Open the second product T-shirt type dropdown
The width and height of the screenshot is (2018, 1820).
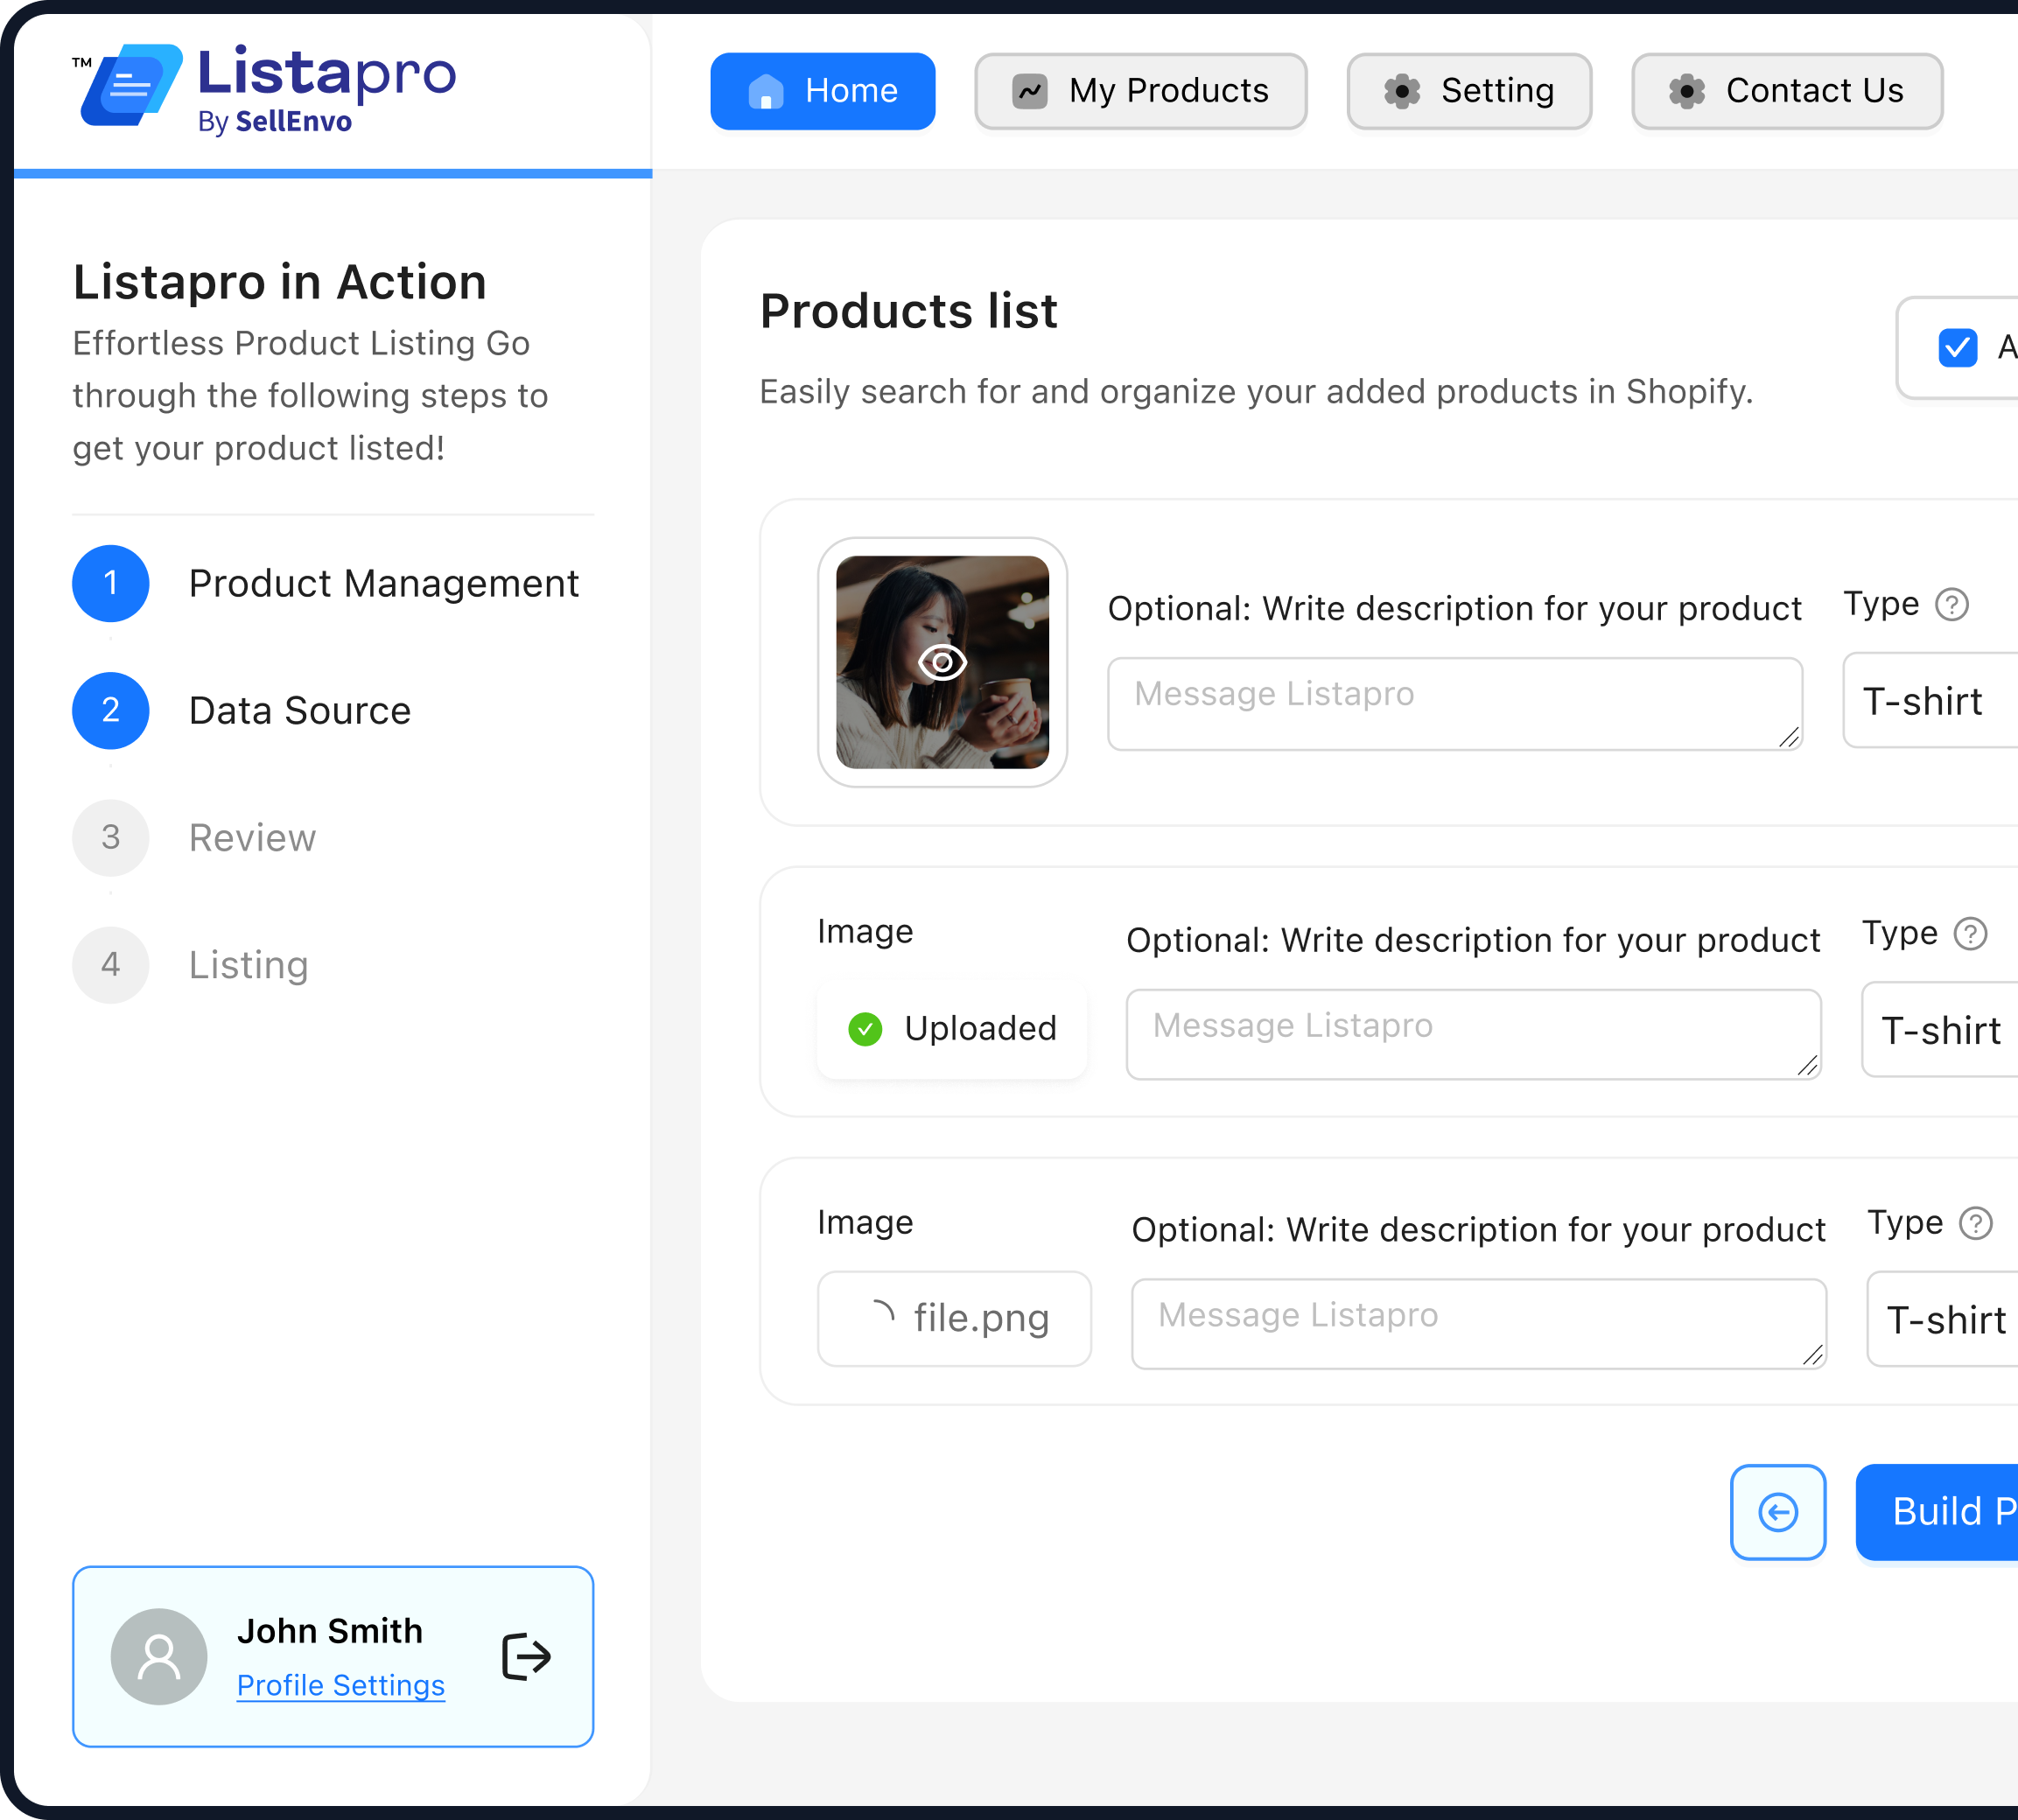1940,1030
